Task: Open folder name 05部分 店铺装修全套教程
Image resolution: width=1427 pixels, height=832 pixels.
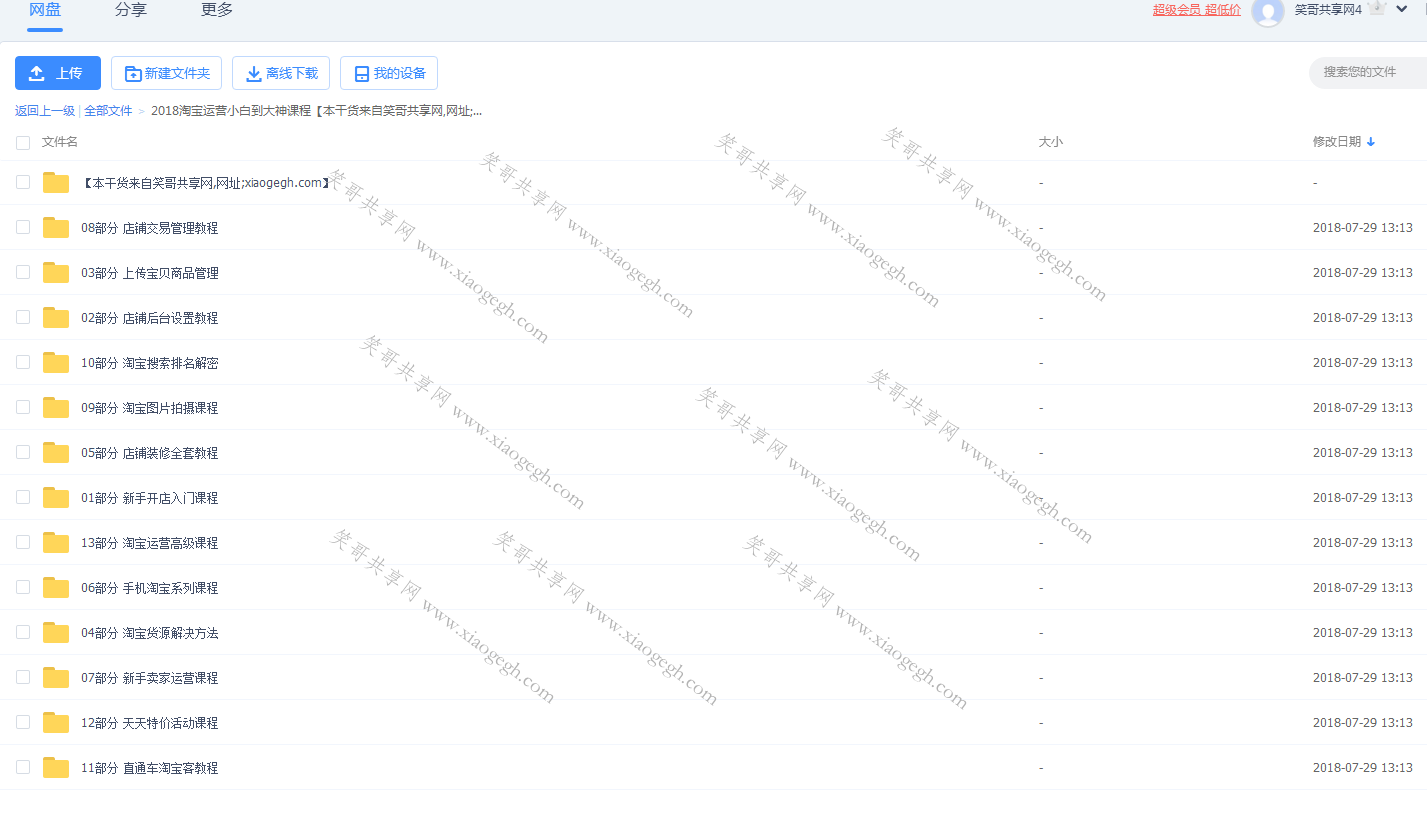Action: [x=150, y=453]
